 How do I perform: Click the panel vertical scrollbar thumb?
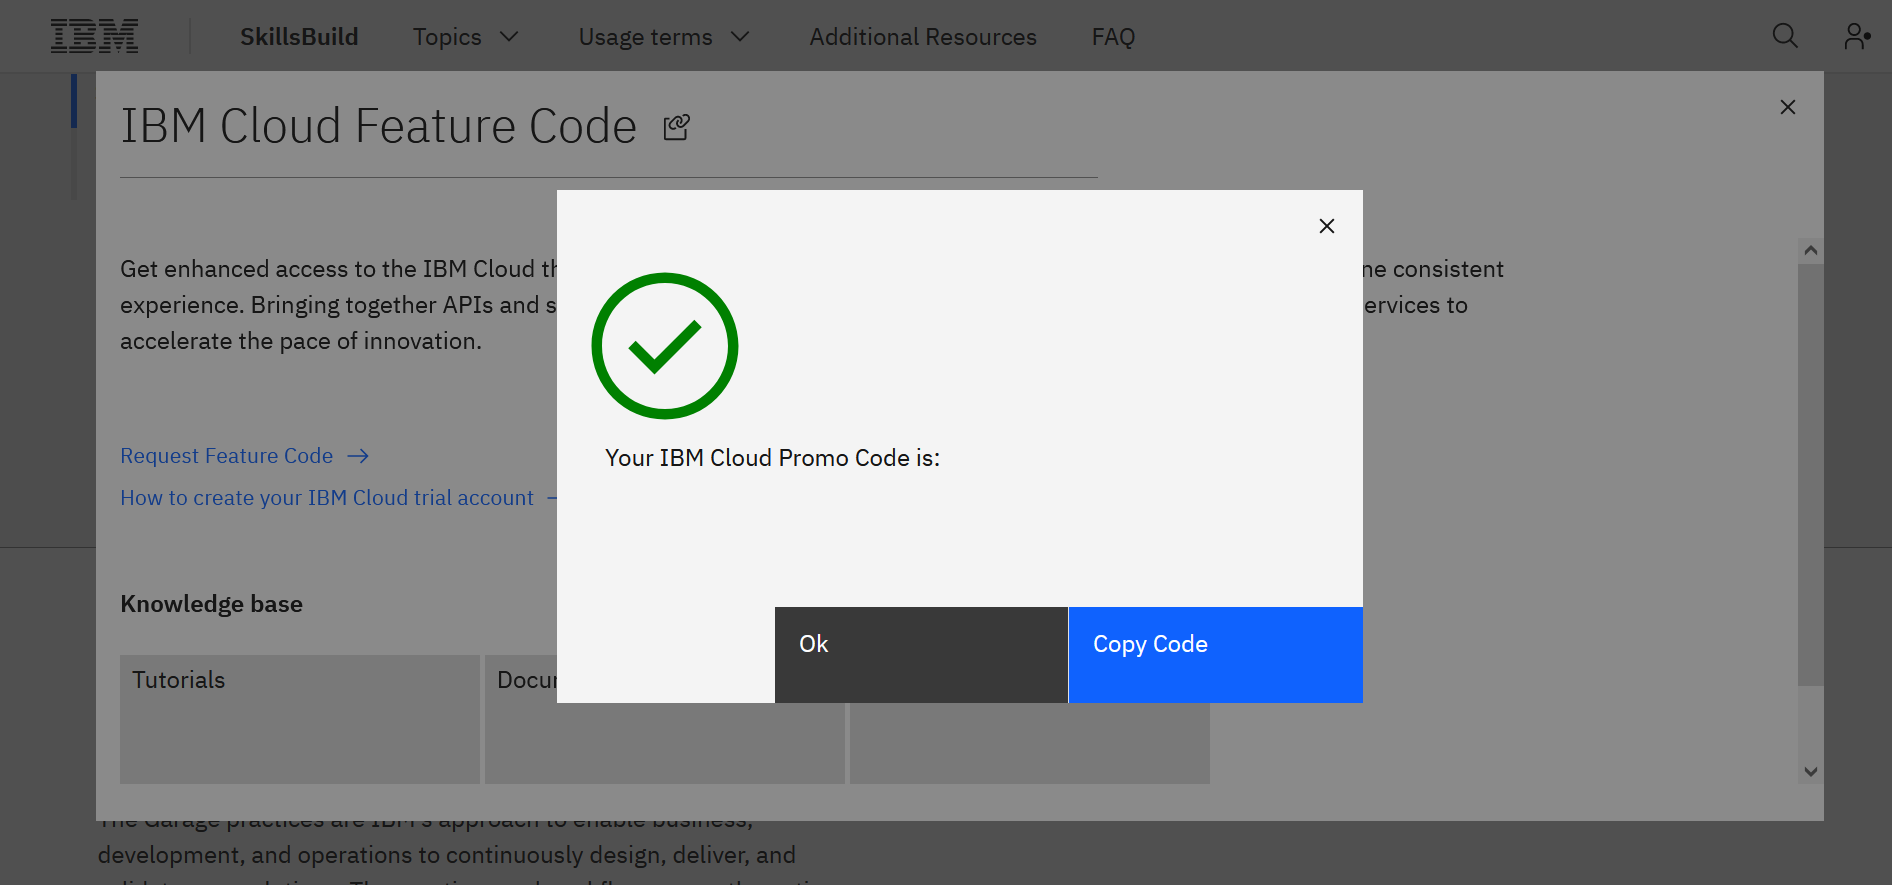[x=1810, y=475]
